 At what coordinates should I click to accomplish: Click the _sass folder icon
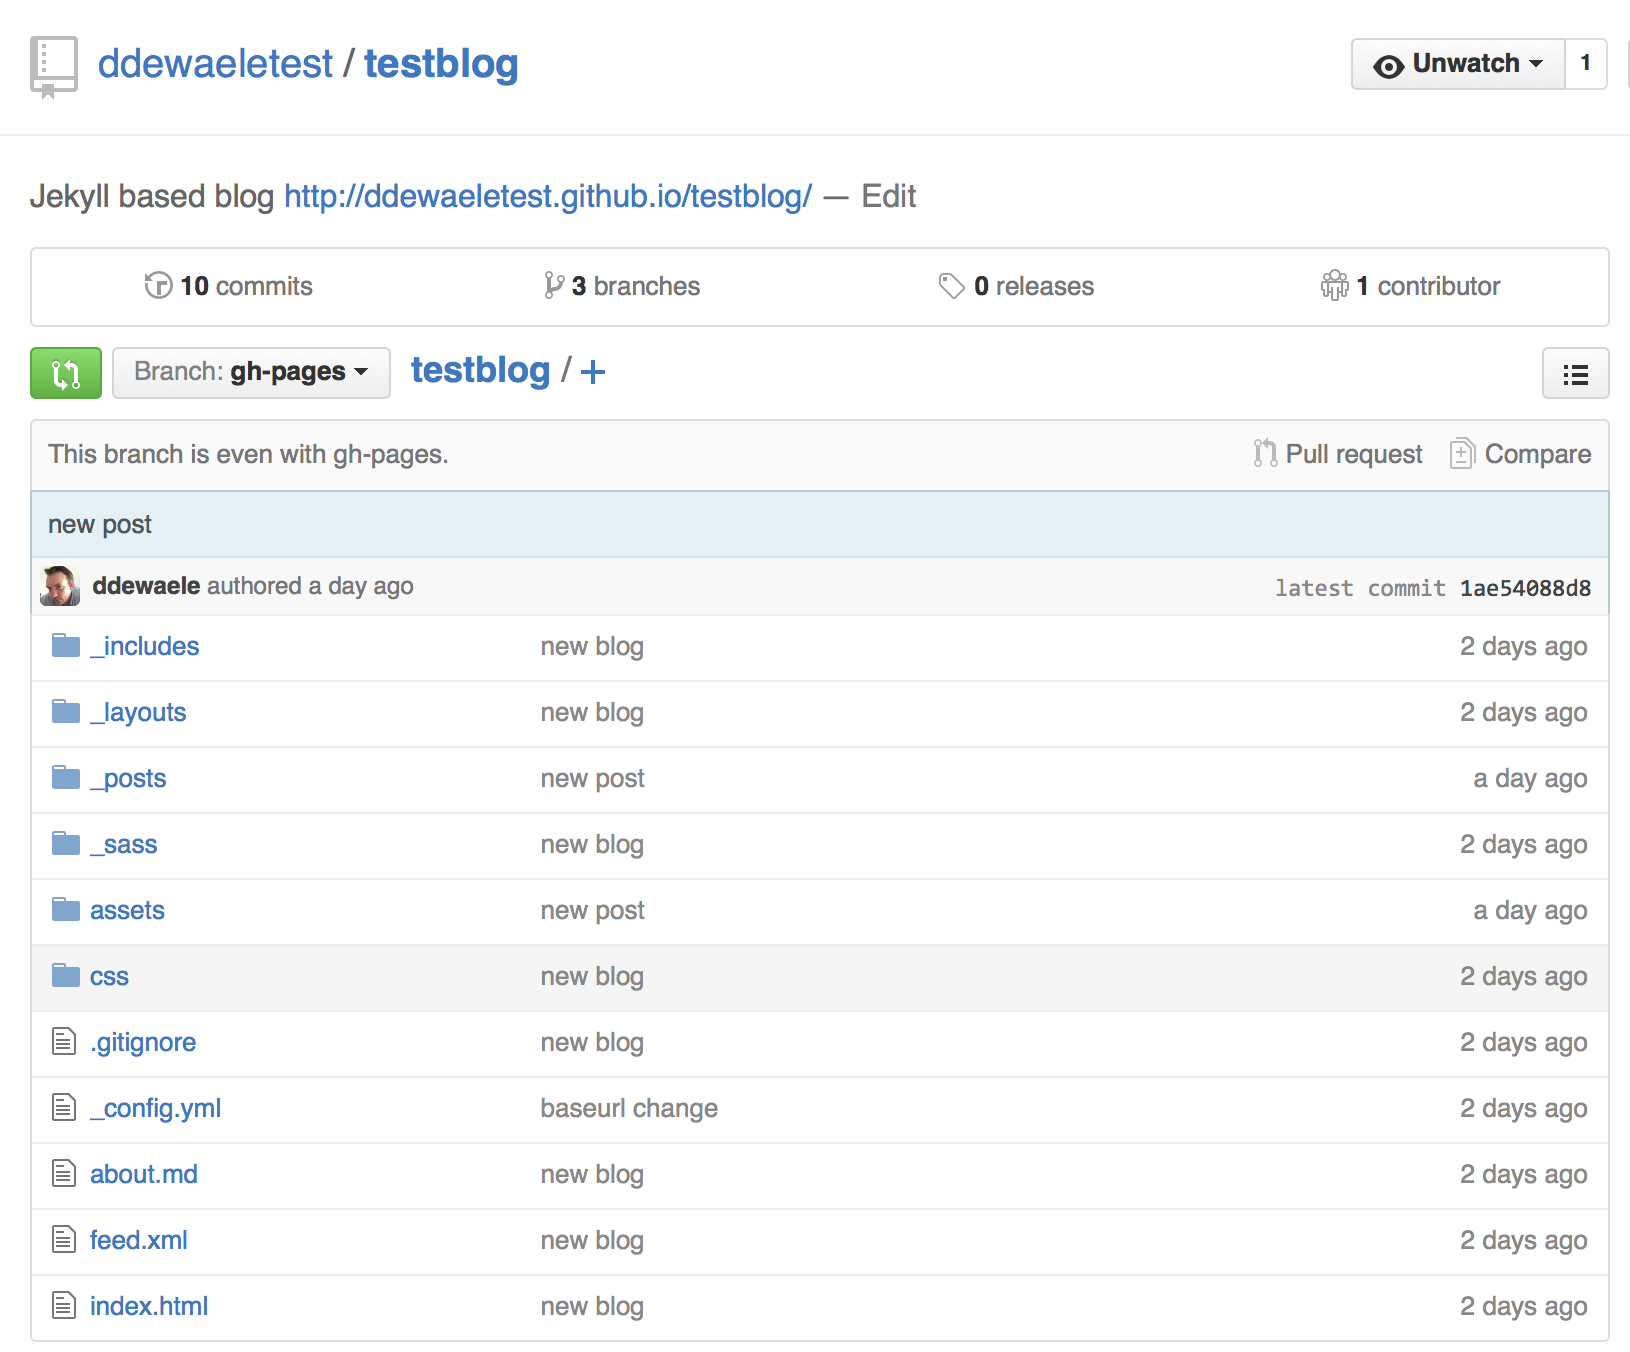(x=66, y=844)
